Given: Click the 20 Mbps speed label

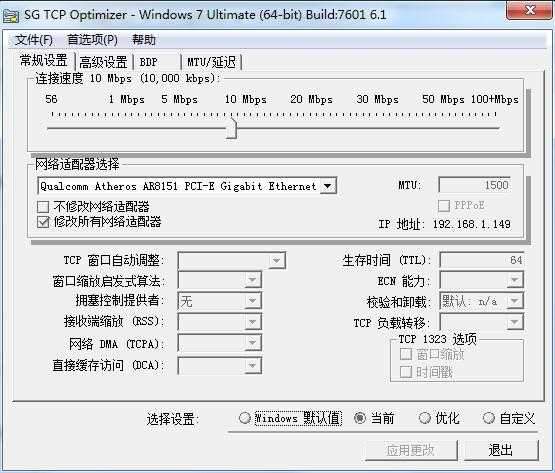Looking at the screenshot, I should (x=311, y=99).
